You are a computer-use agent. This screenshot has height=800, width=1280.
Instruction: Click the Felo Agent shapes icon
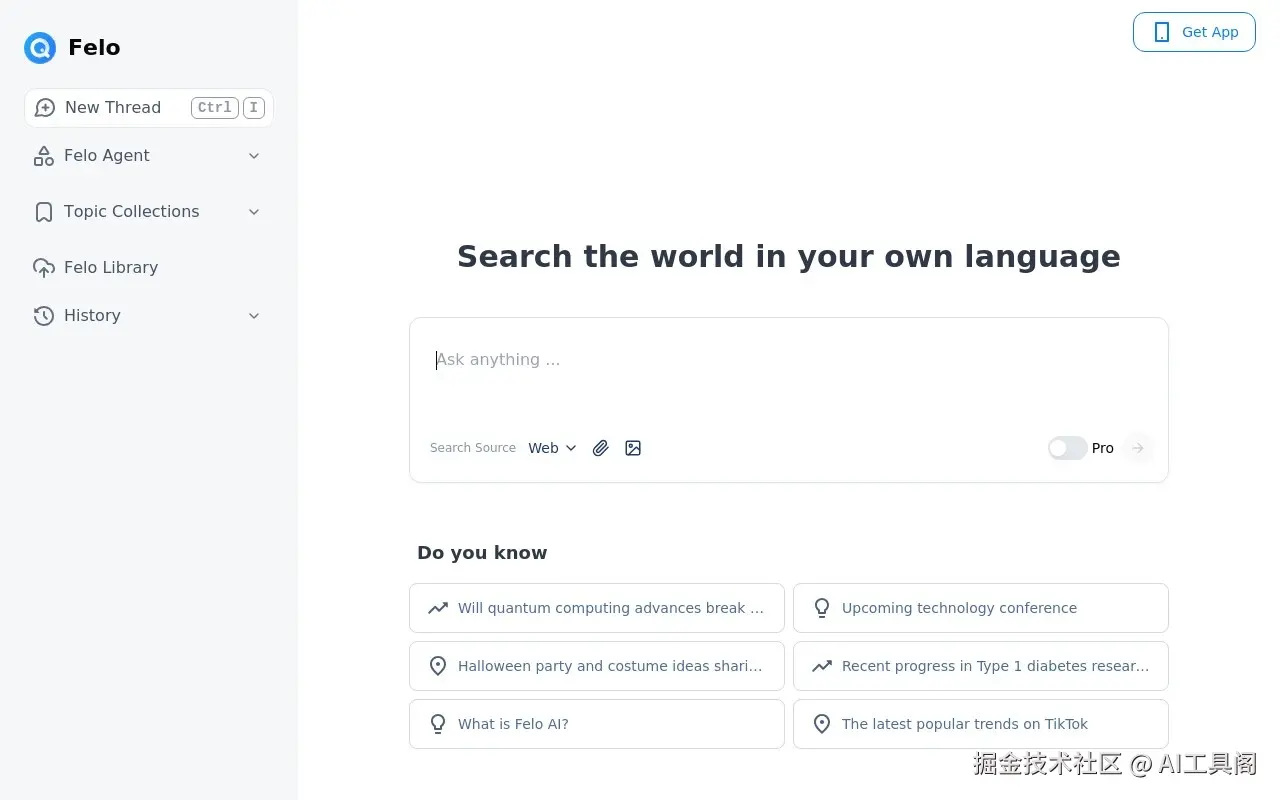pyautogui.click(x=44, y=156)
